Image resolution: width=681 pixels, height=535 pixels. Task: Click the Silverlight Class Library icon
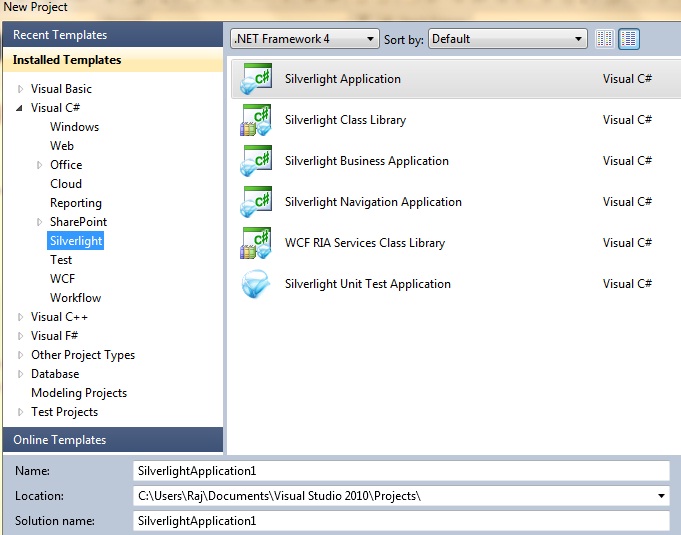coord(256,120)
